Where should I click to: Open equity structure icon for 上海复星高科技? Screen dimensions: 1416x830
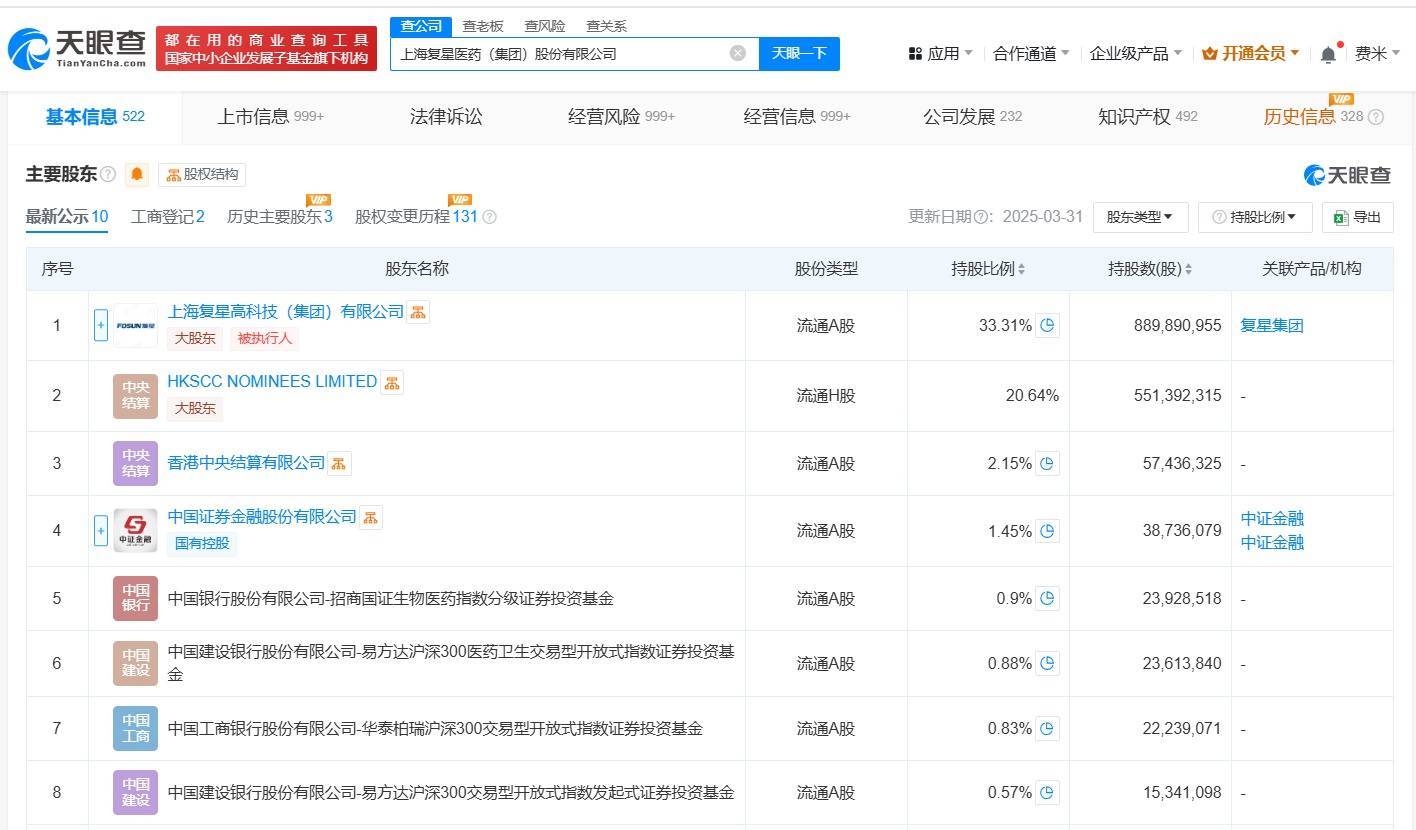click(x=418, y=311)
